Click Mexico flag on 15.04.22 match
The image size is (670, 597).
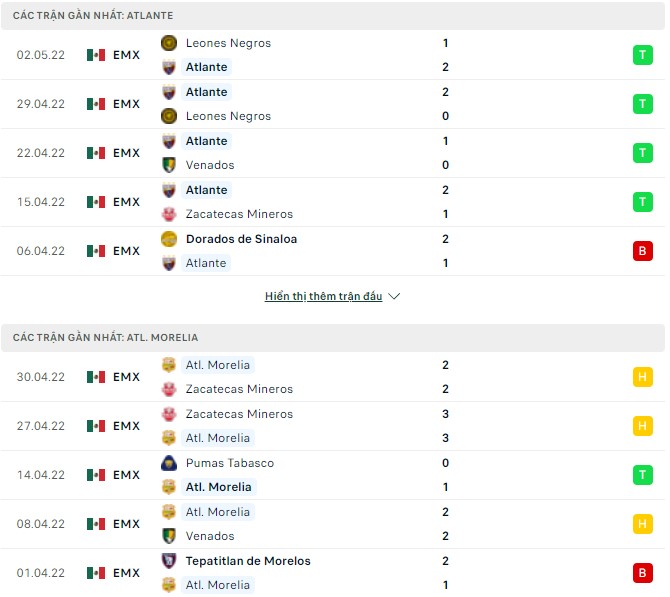click(96, 202)
